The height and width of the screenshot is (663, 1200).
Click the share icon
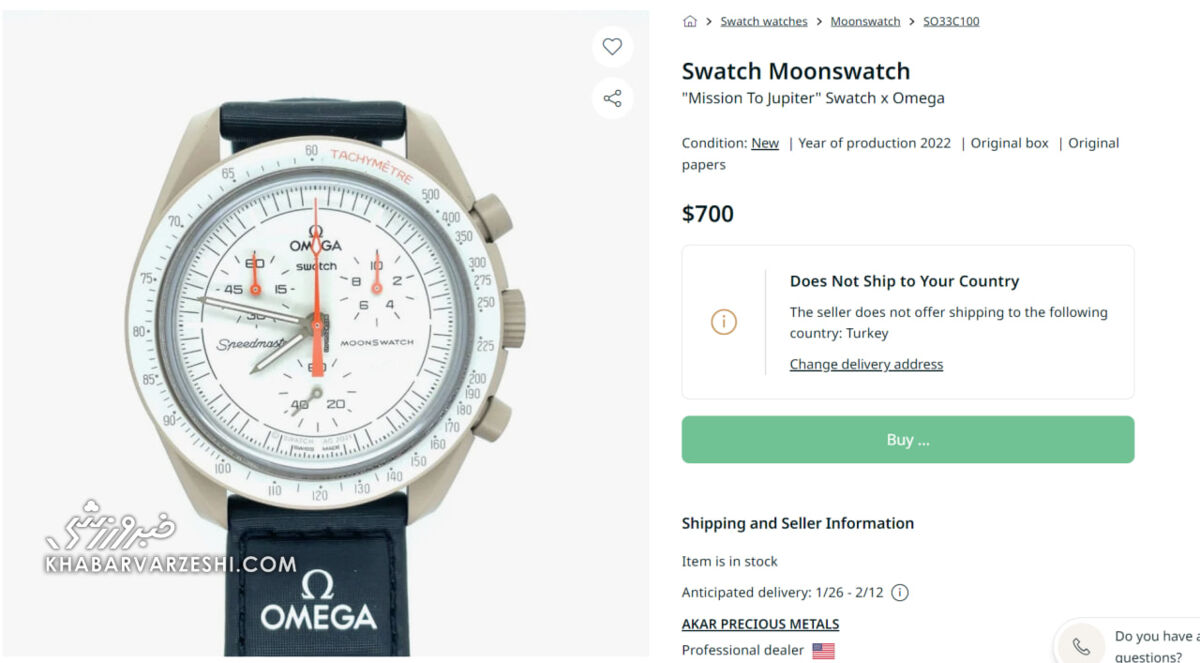612,98
